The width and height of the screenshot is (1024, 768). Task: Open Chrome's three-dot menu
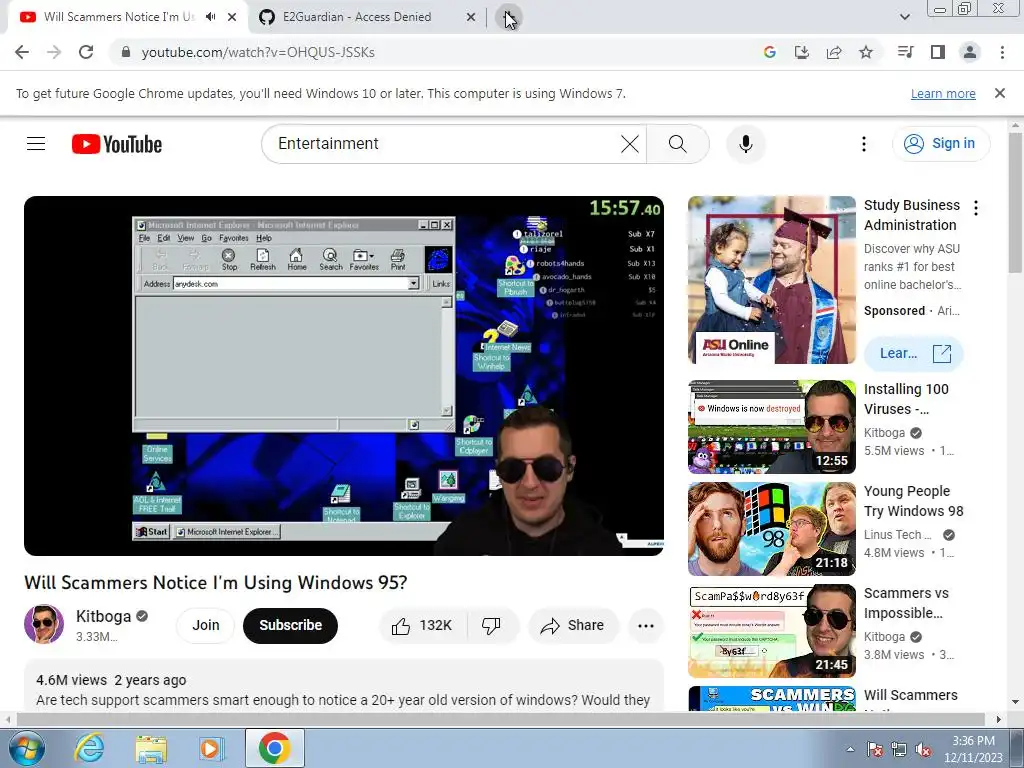[1002, 52]
